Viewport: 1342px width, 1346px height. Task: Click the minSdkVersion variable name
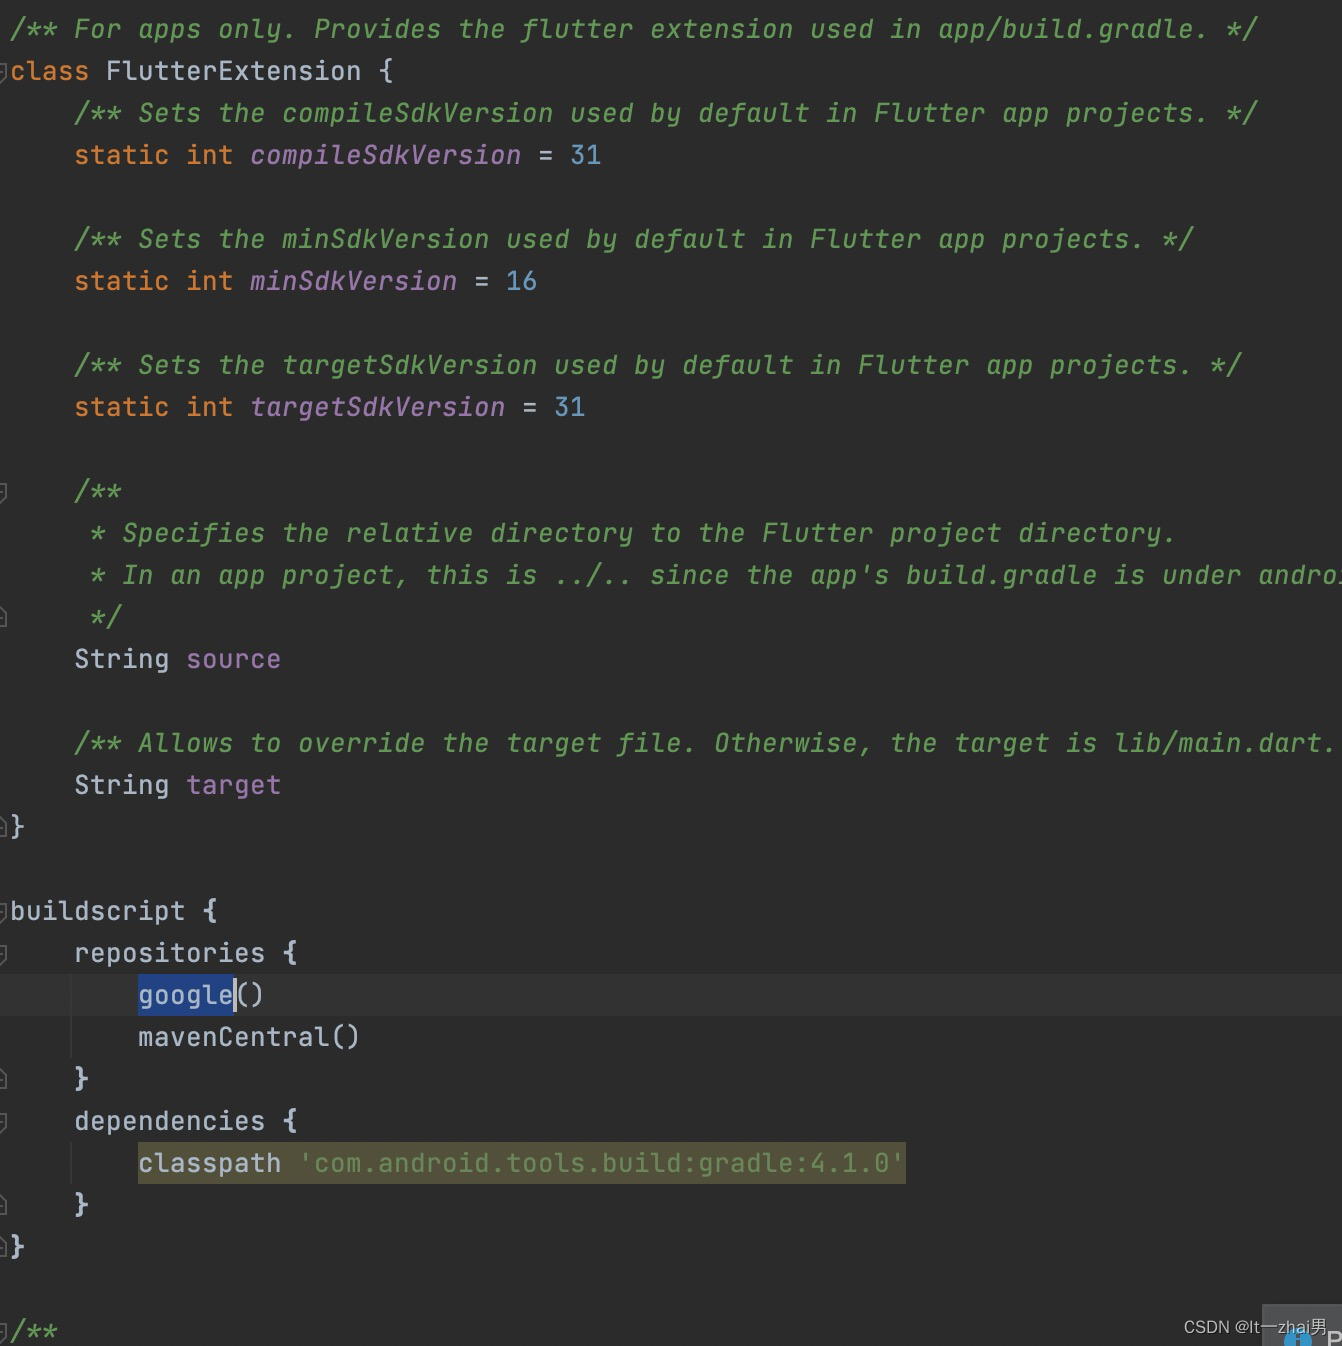point(353,281)
